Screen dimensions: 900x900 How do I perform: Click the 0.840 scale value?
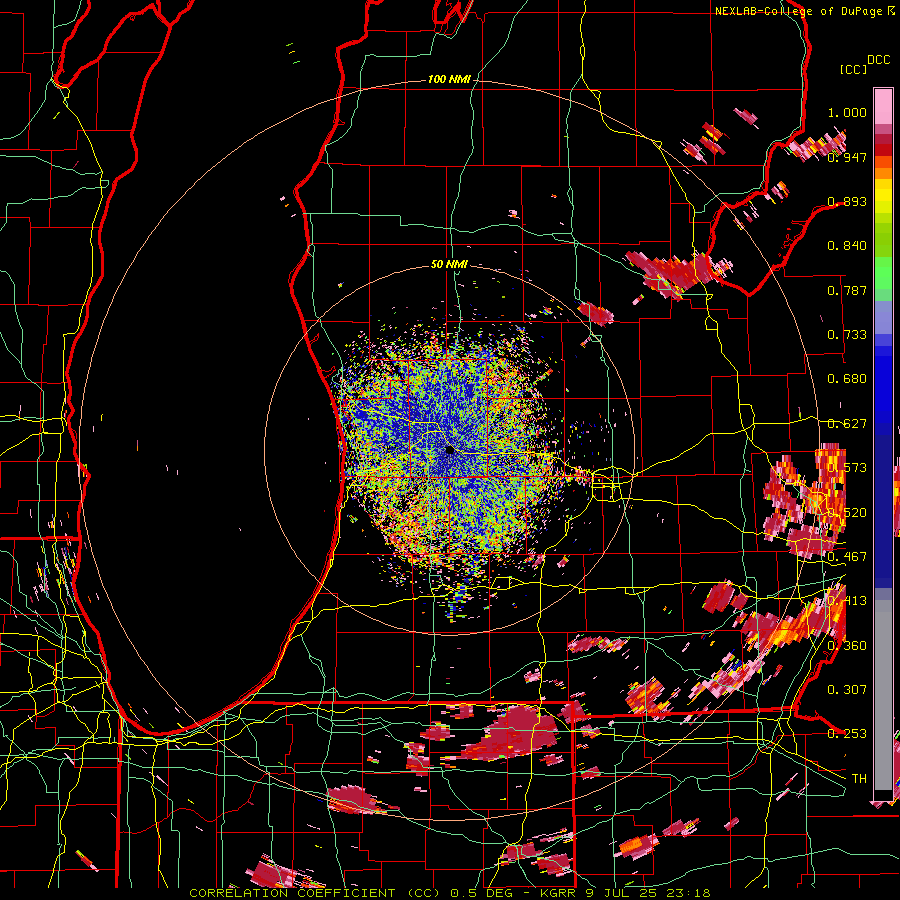847,246
